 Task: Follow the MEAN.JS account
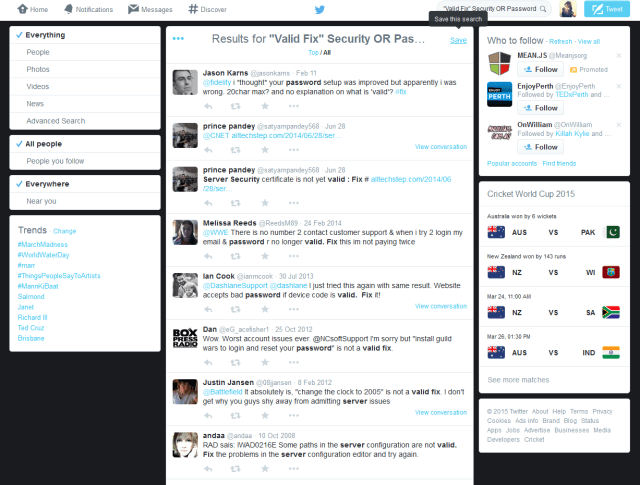coord(540,69)
